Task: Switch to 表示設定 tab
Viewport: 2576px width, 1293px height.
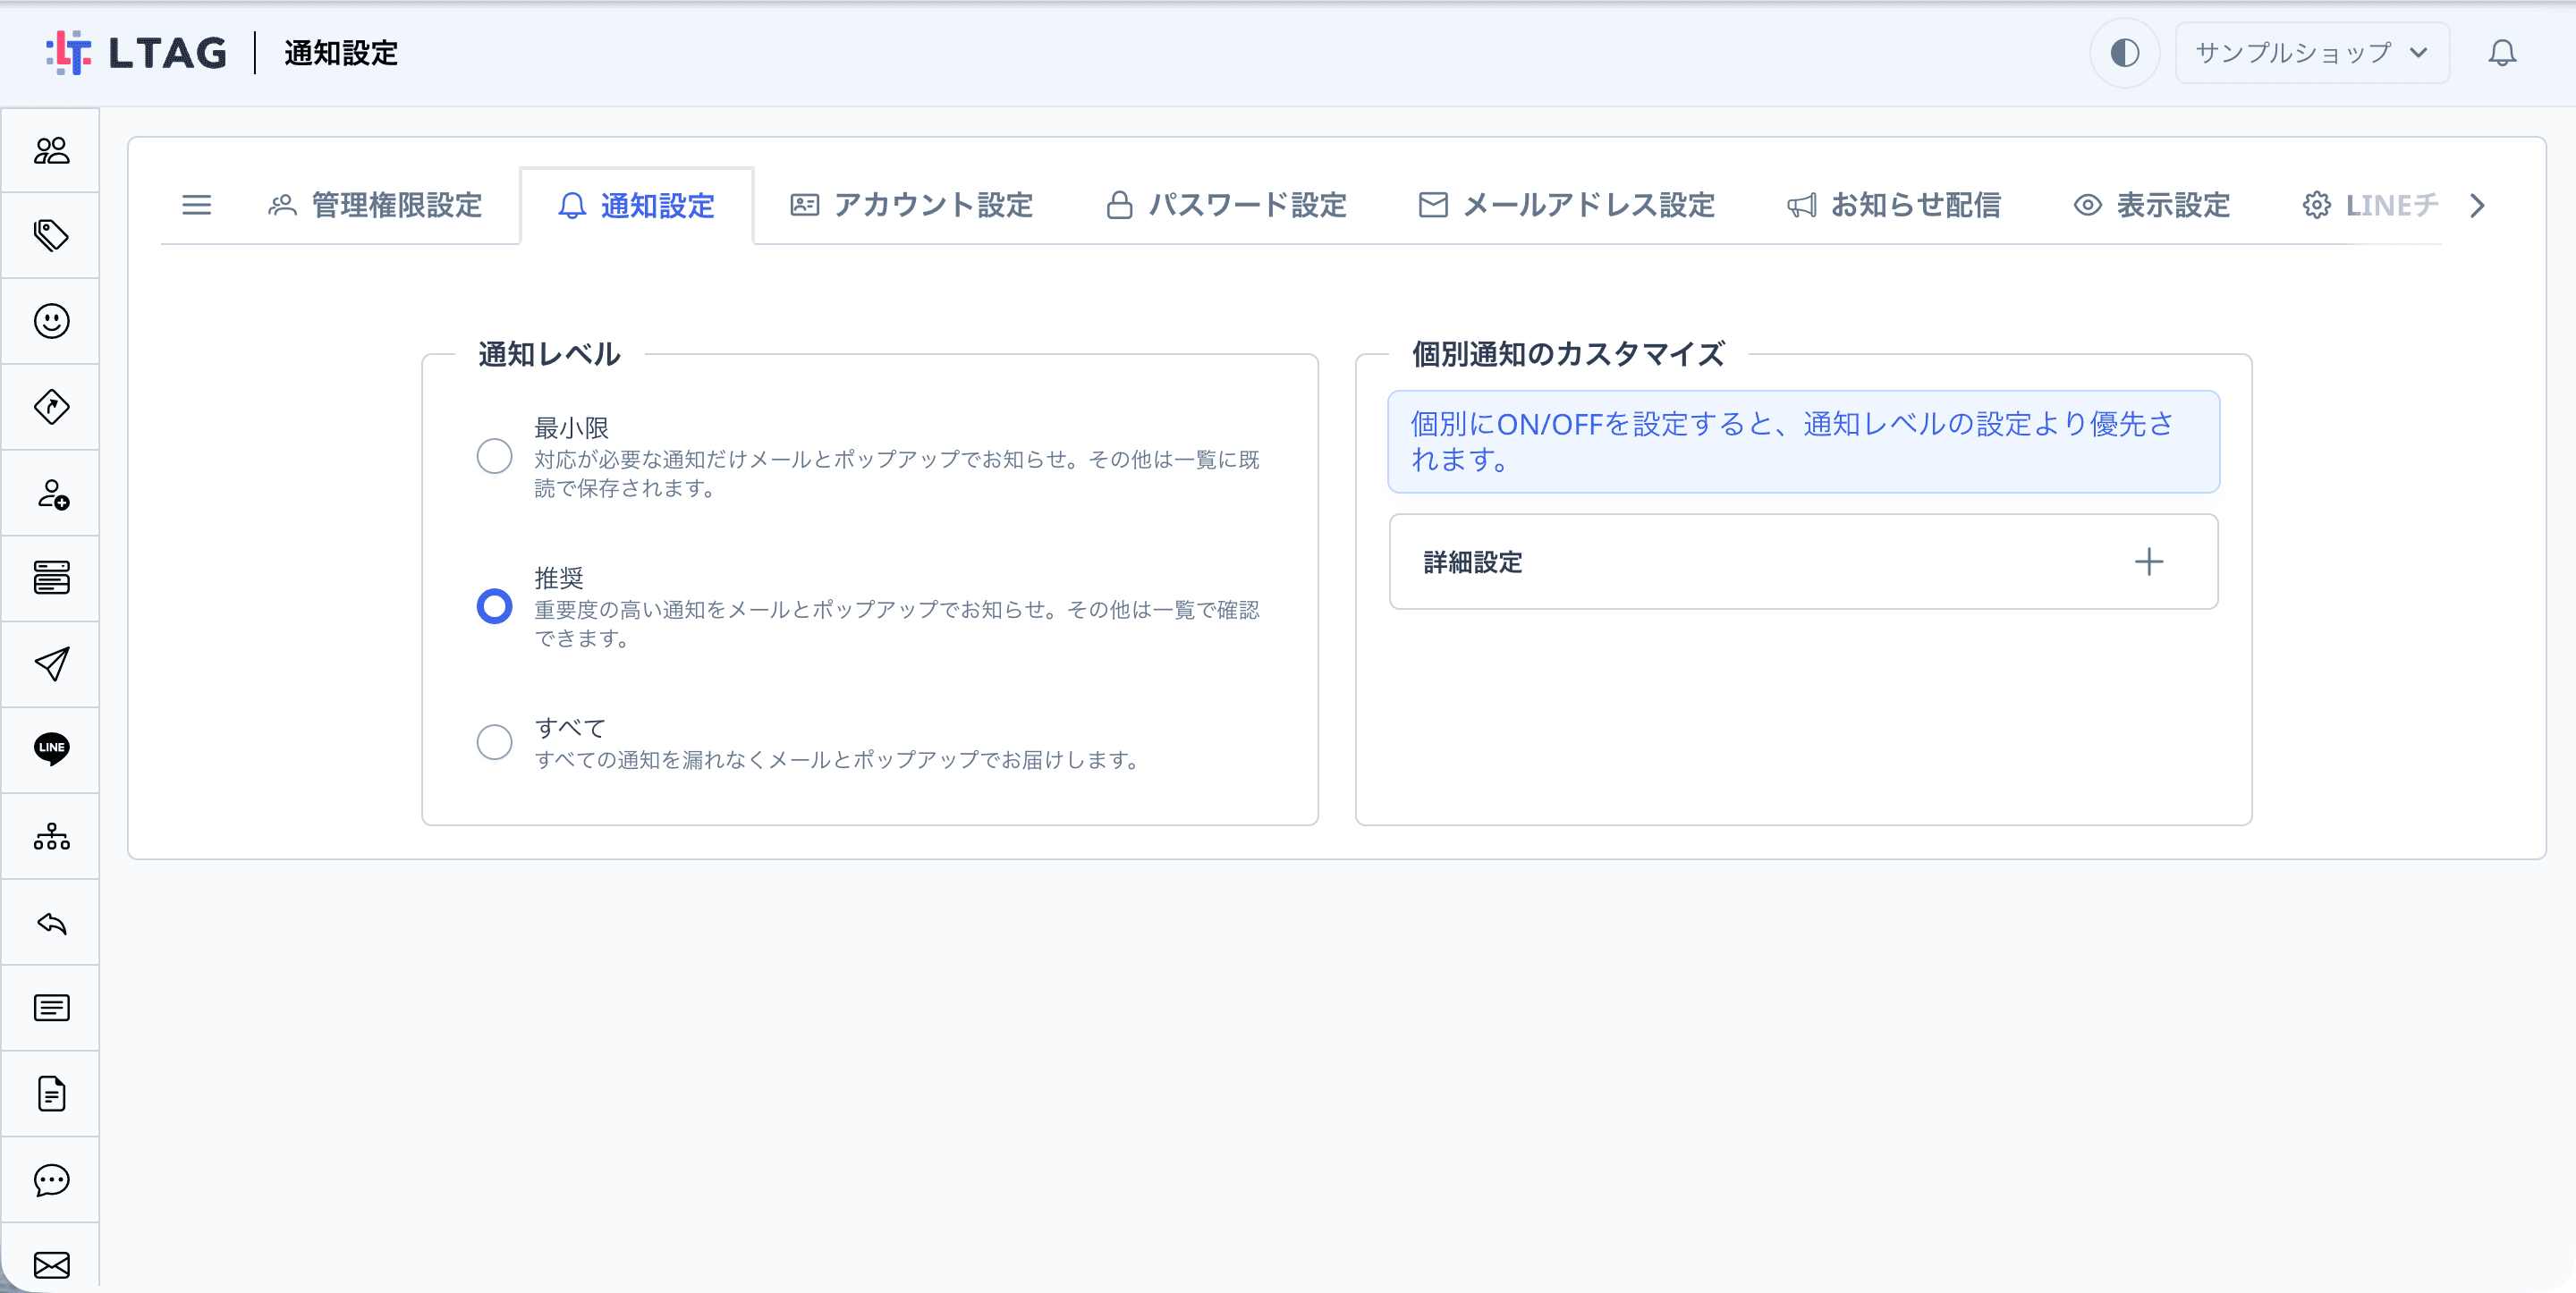Action: pyautogui.click(x=2151, y=205)
